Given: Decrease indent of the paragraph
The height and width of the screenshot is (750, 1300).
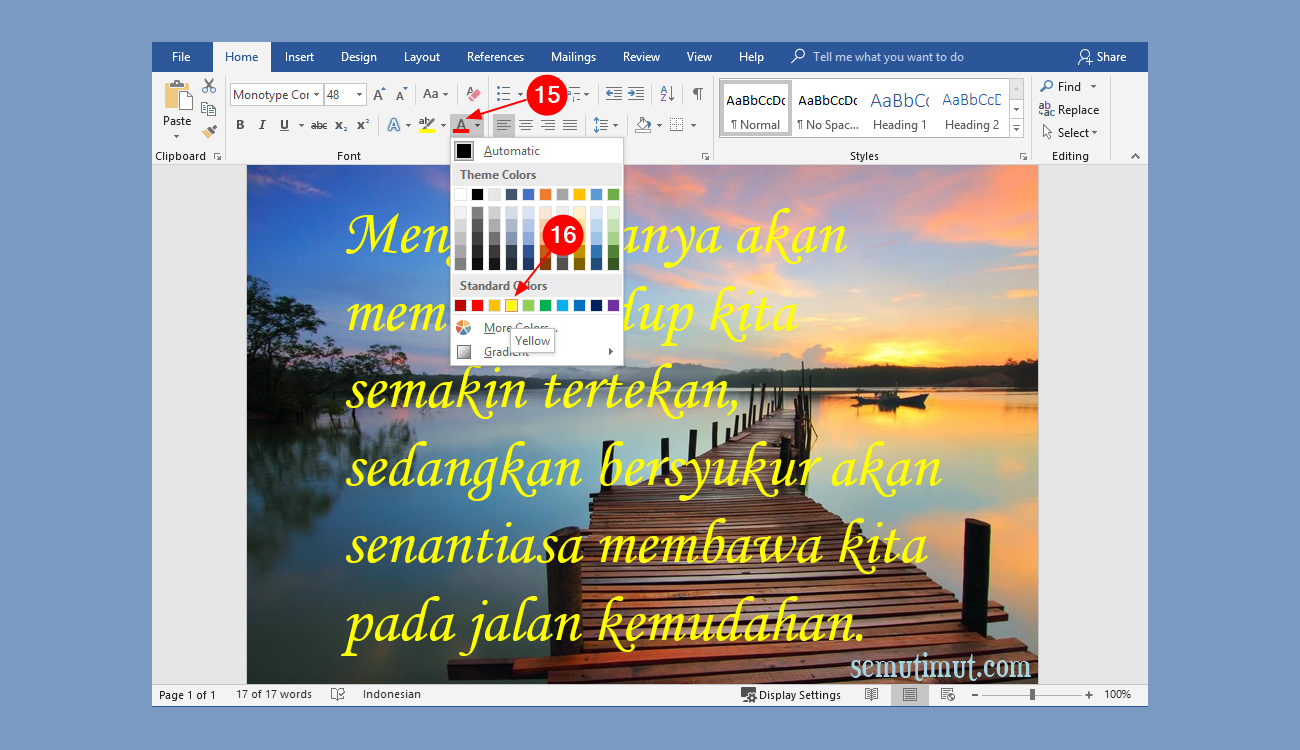Looking at the screenshot, I should pyautogui.click(x=614, y=94).
